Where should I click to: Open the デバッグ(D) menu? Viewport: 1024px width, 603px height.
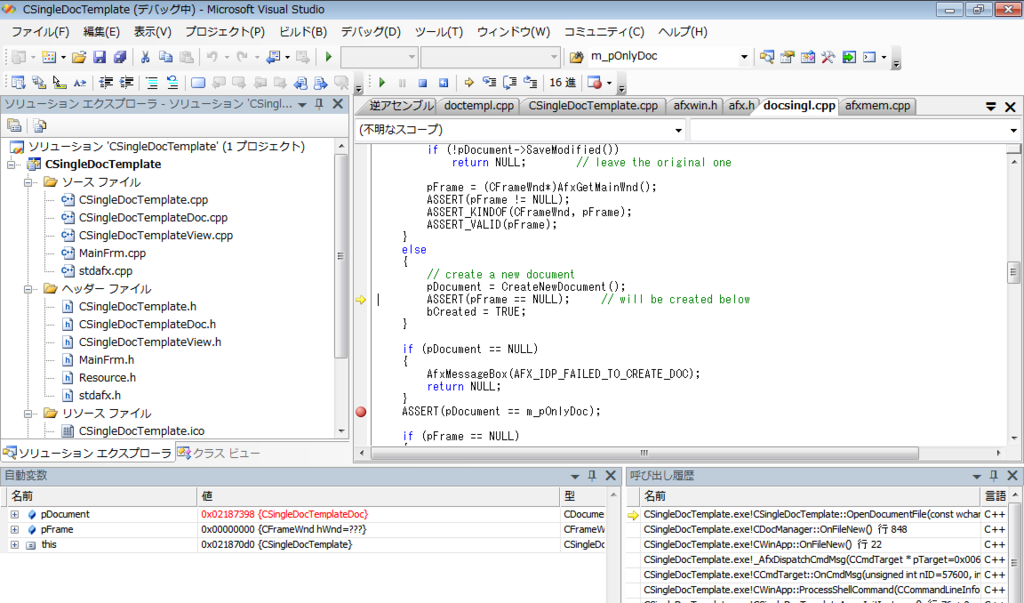[x=370, y=32]
